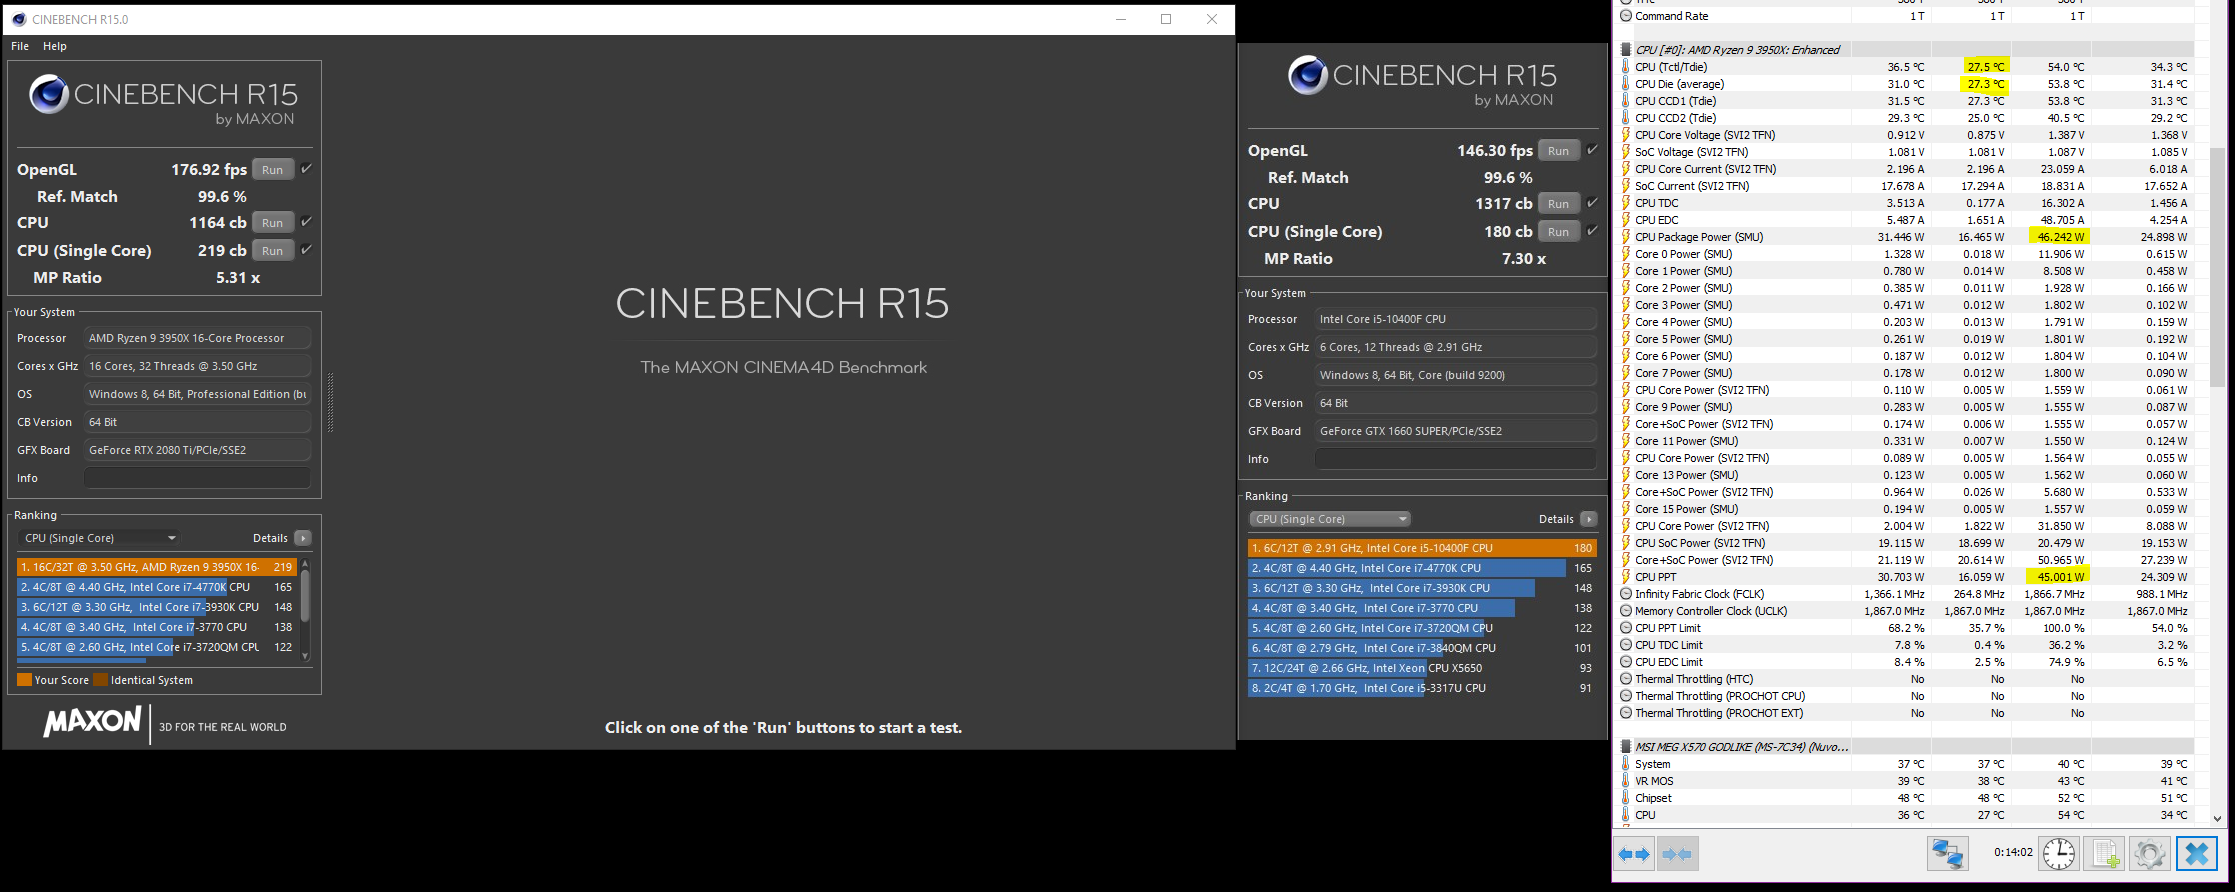Image resolution: width=2235 pixels, height=892 pixels.
Task: Close sensors with blue X icon
Action: pos(2196,854)
